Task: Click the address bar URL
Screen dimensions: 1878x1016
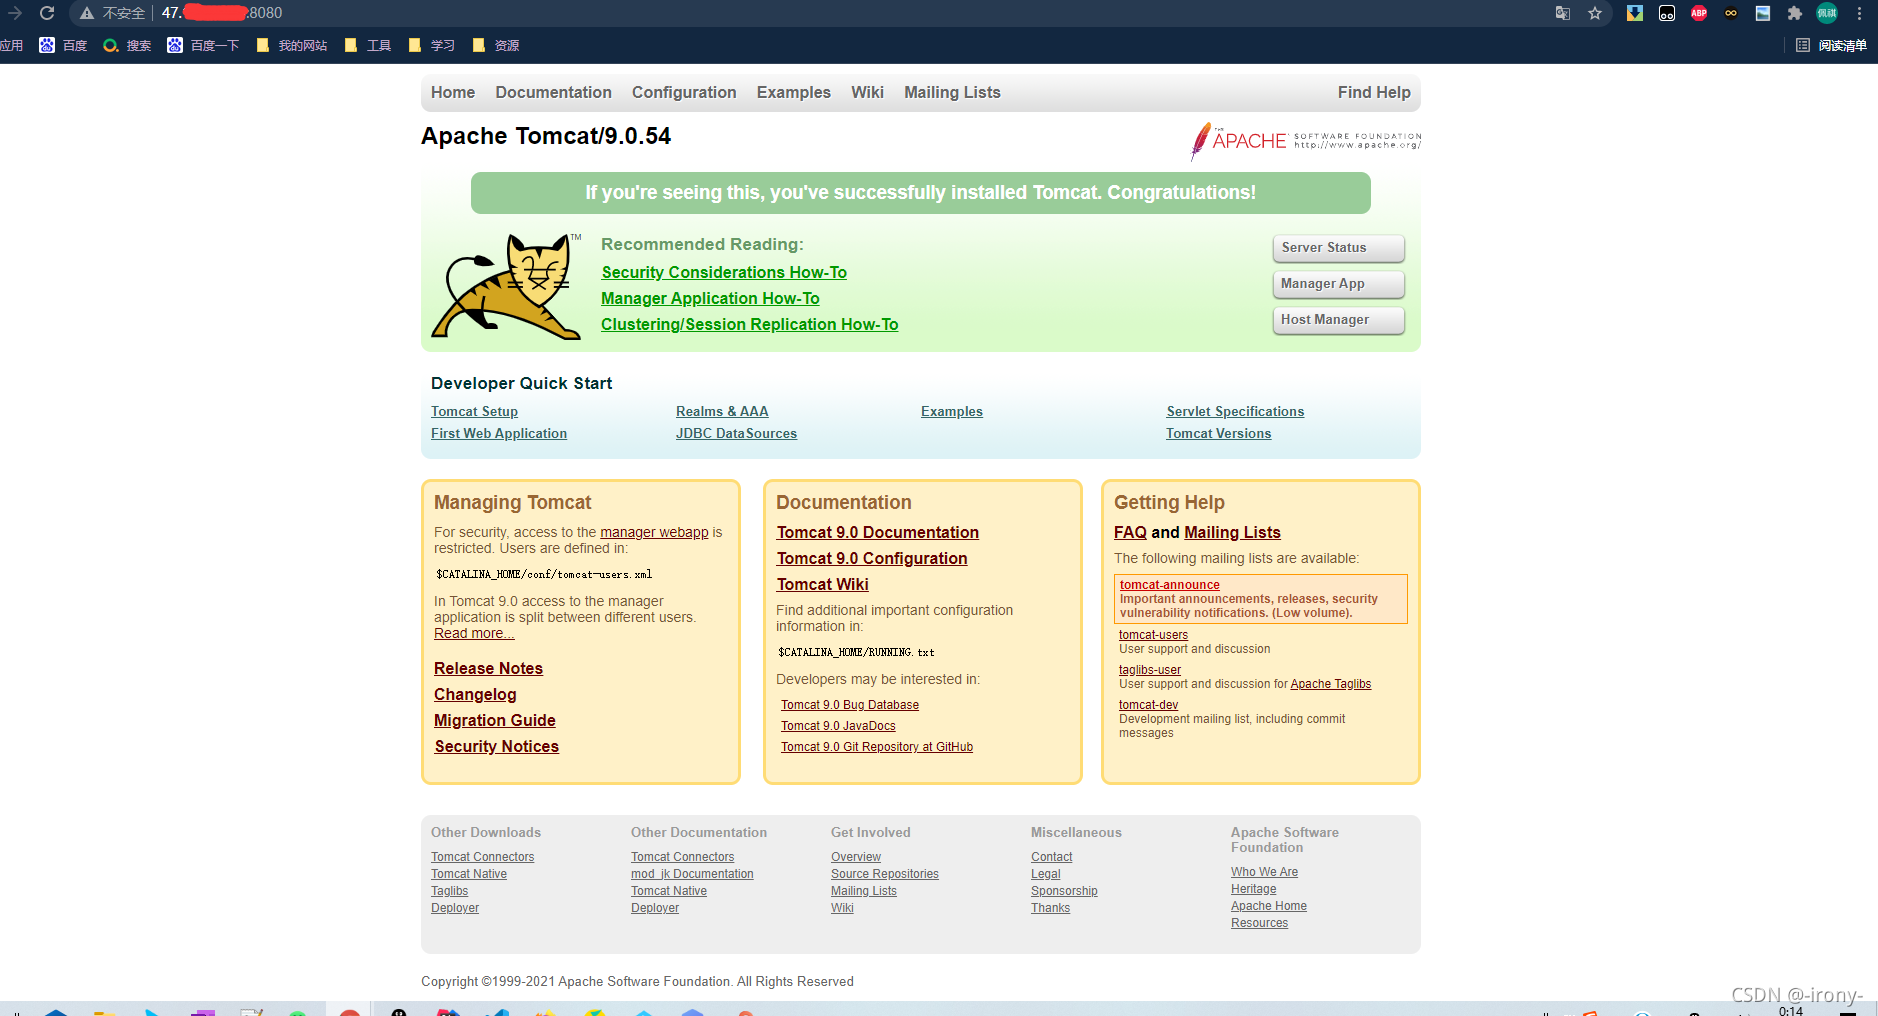Action: tap(222, 13)
